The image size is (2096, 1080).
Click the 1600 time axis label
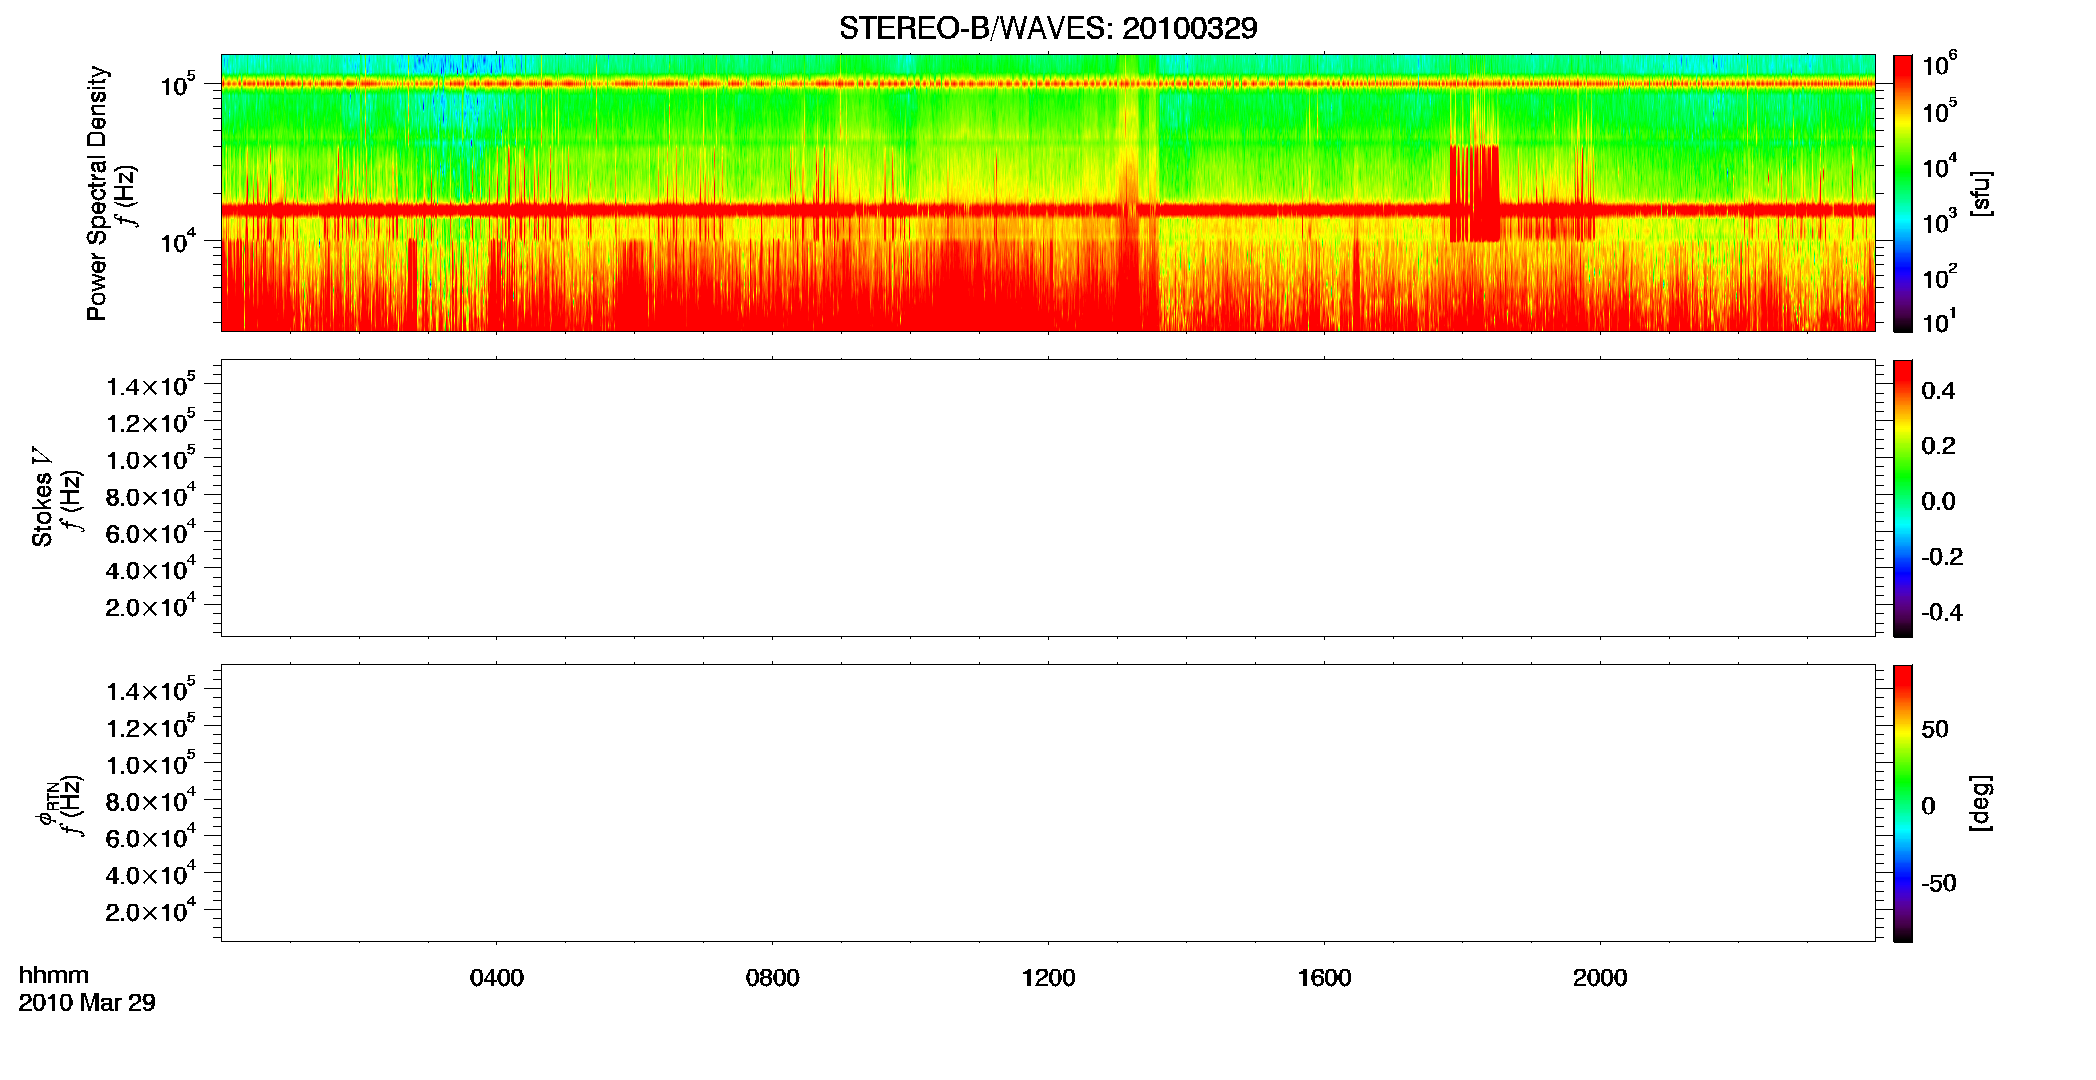tap(1324, 978)
